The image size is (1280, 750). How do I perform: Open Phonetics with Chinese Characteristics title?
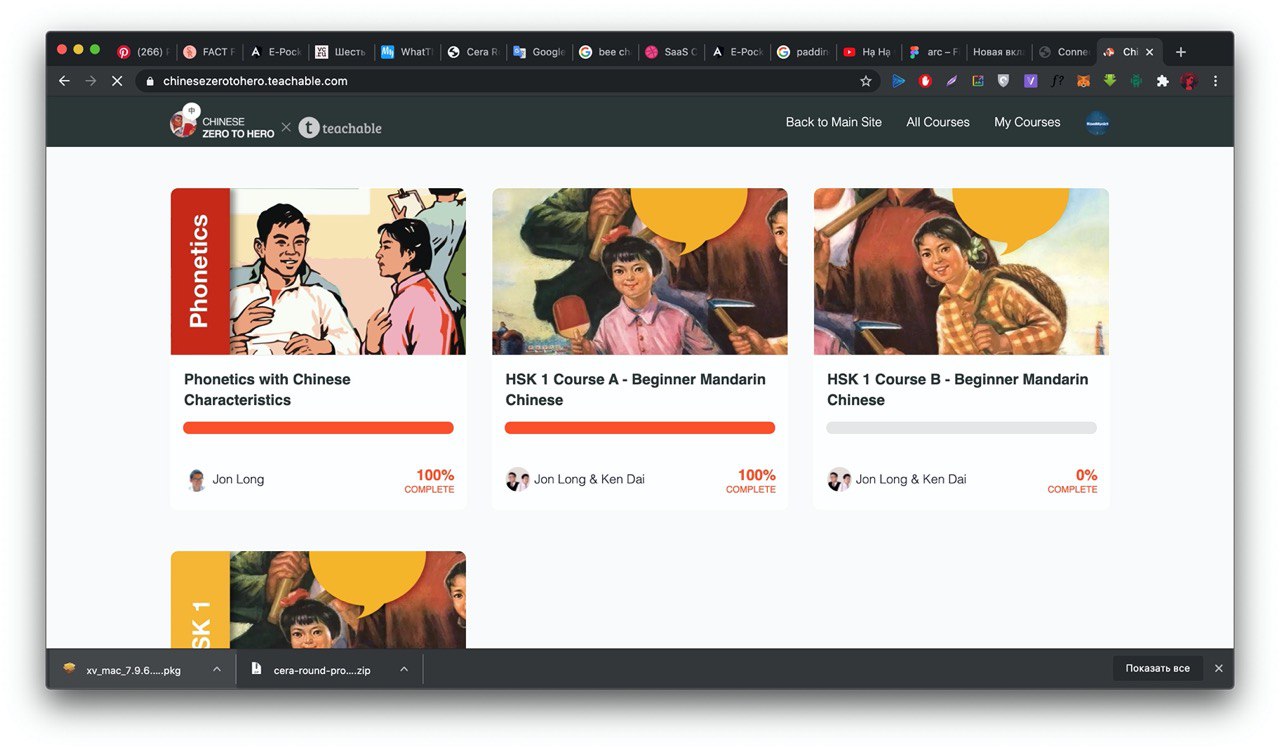[267, 389]
